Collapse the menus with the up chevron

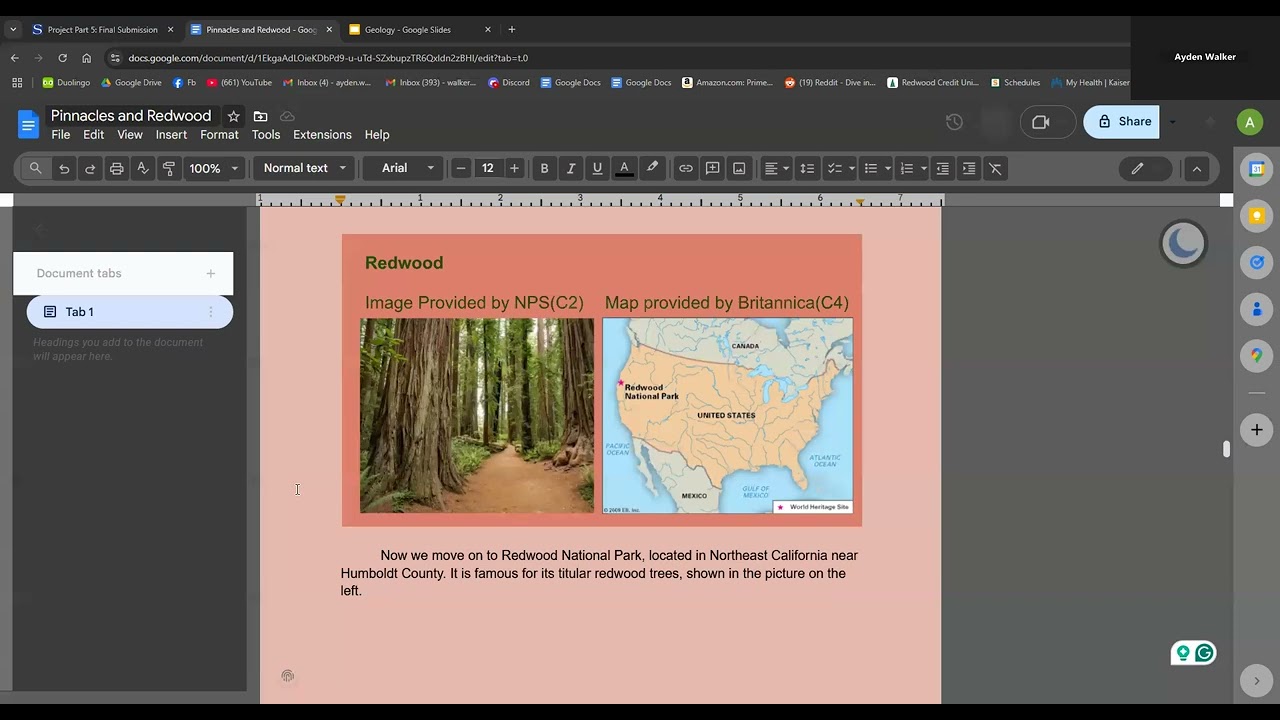[x=1197, y=168]
